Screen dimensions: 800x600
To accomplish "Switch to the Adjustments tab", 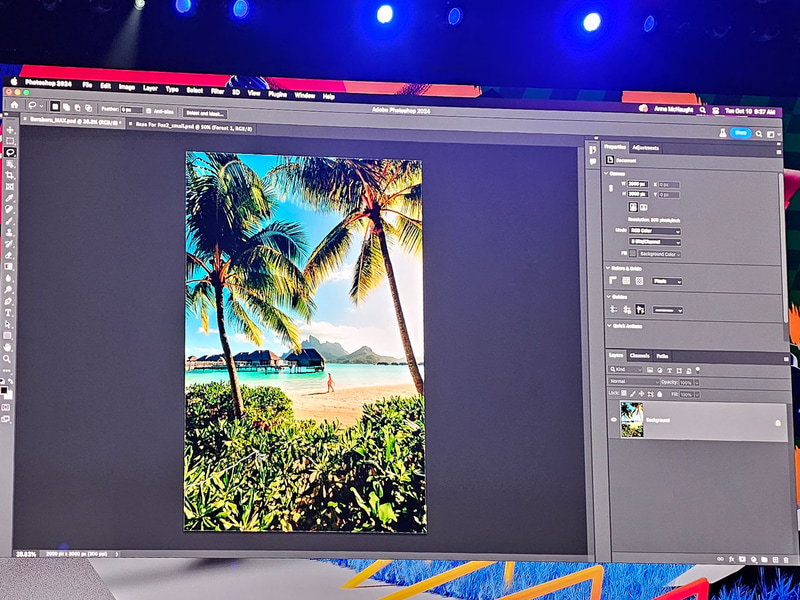I will 645,148.
